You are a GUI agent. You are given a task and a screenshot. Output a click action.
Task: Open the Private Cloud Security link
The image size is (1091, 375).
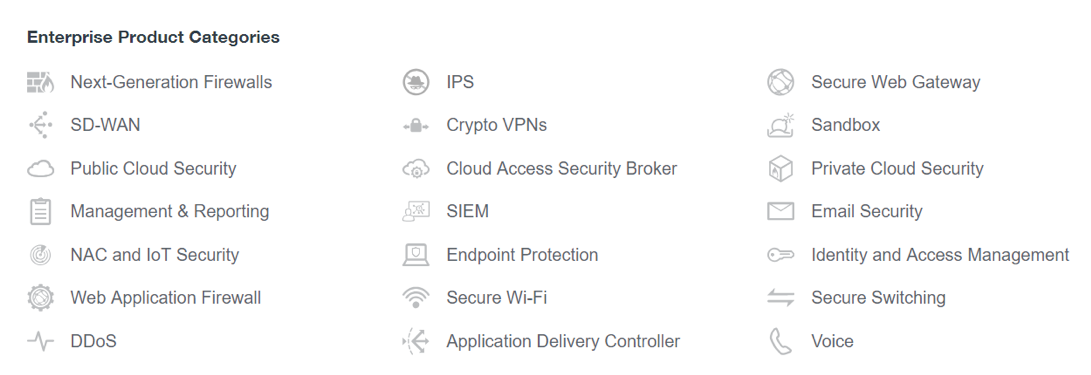(897, 168)
